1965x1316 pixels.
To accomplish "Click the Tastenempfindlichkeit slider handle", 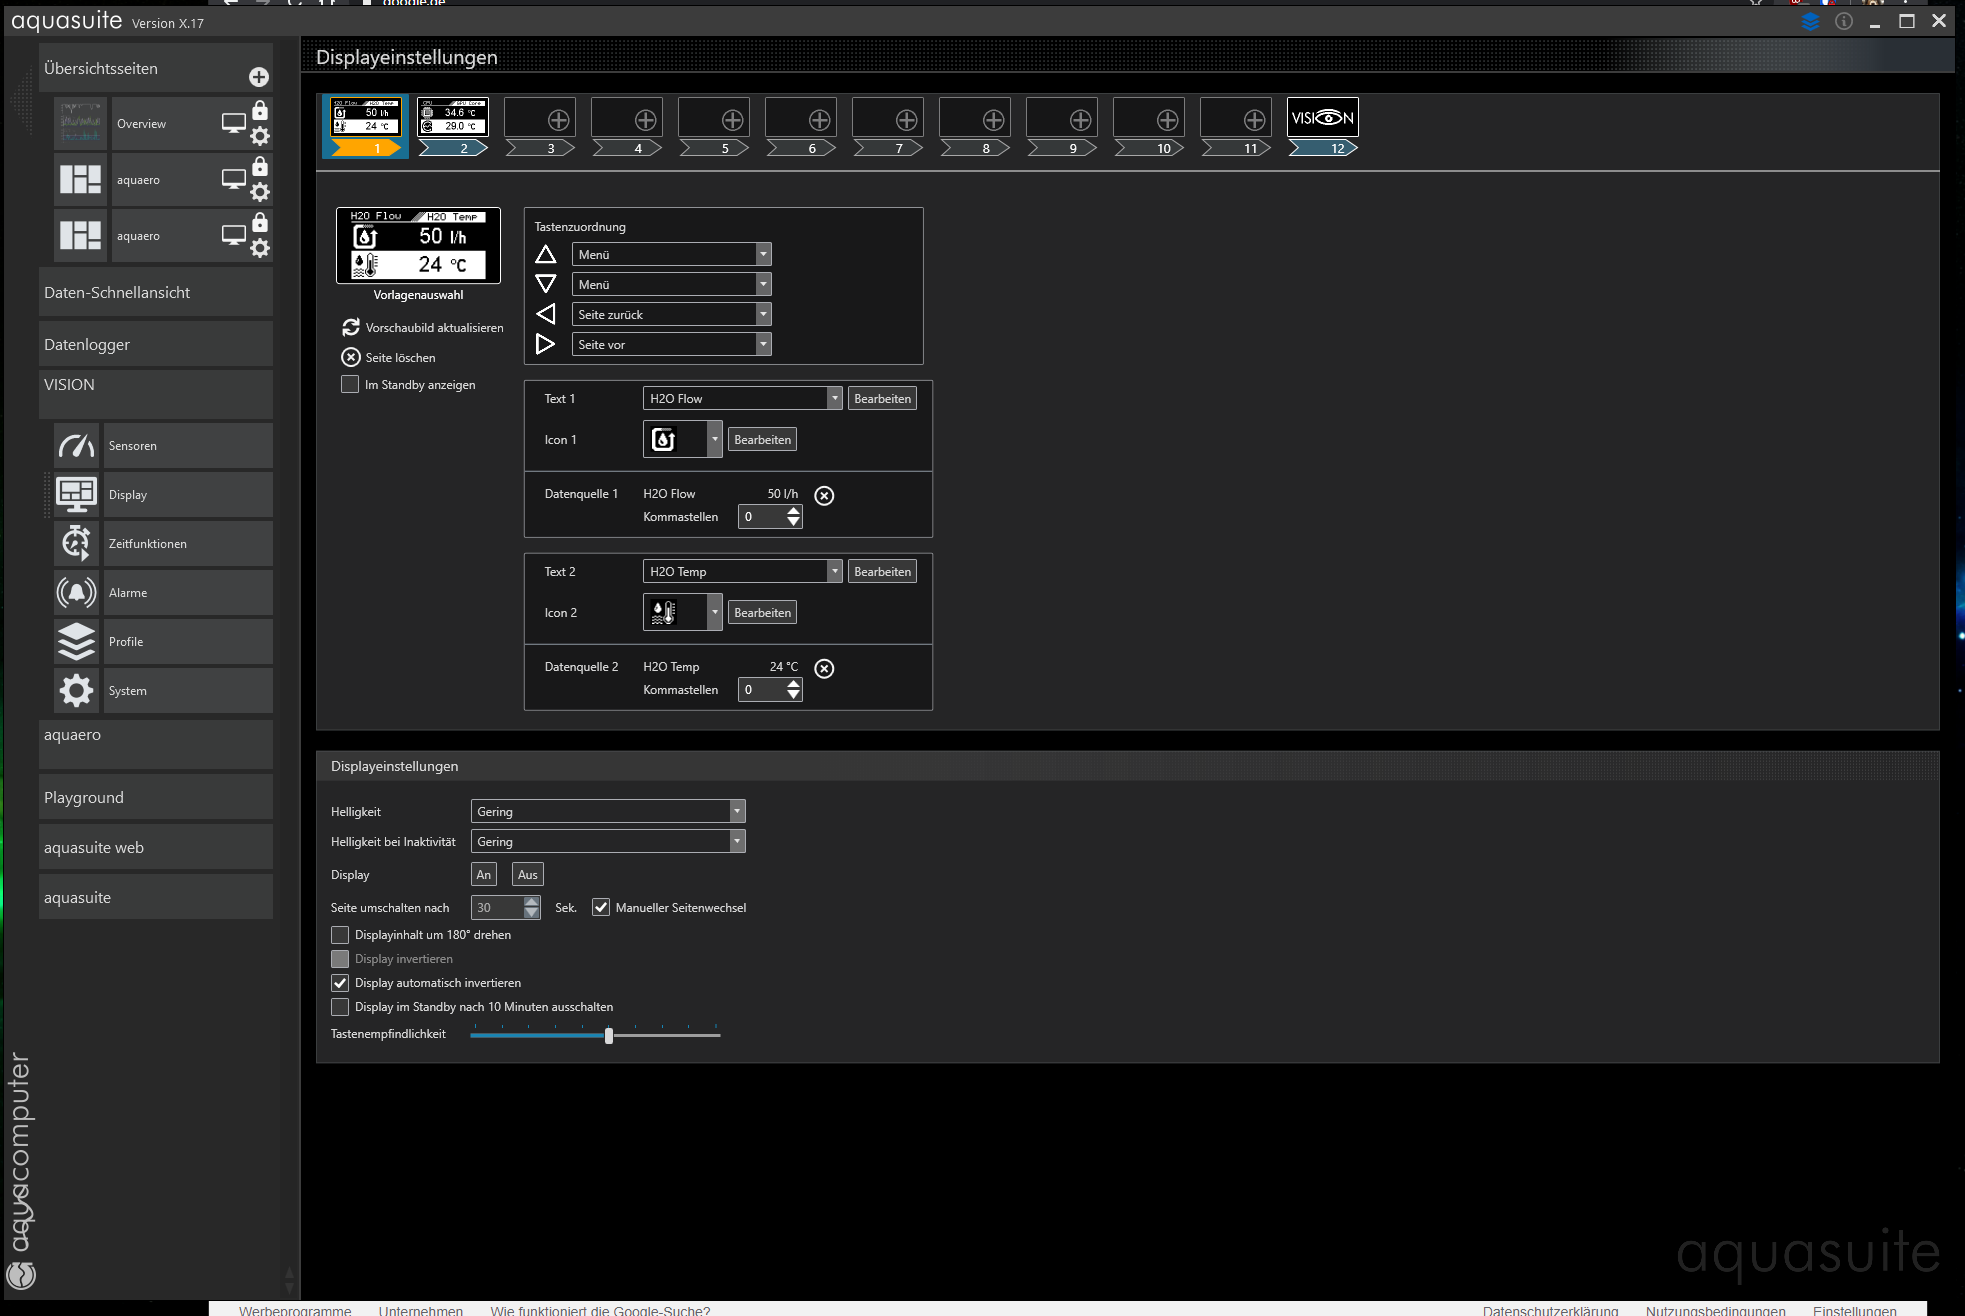I will (x=609, y=1036).
